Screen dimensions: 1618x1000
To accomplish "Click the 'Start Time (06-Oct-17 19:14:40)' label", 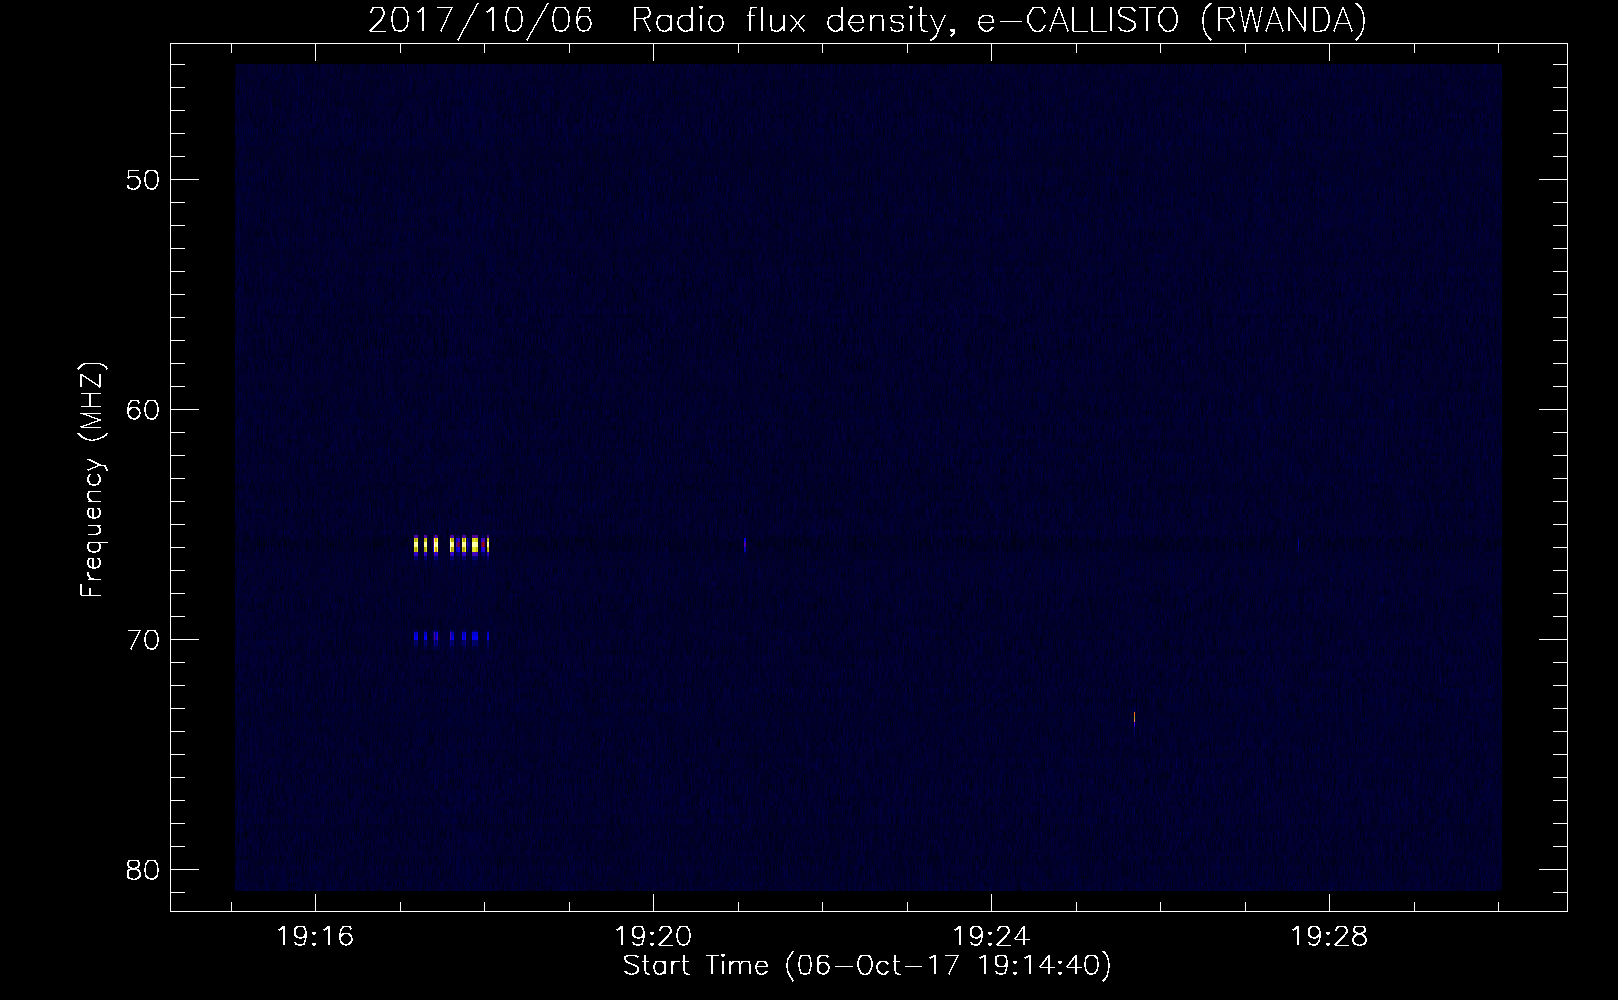I will pos(867,967).
